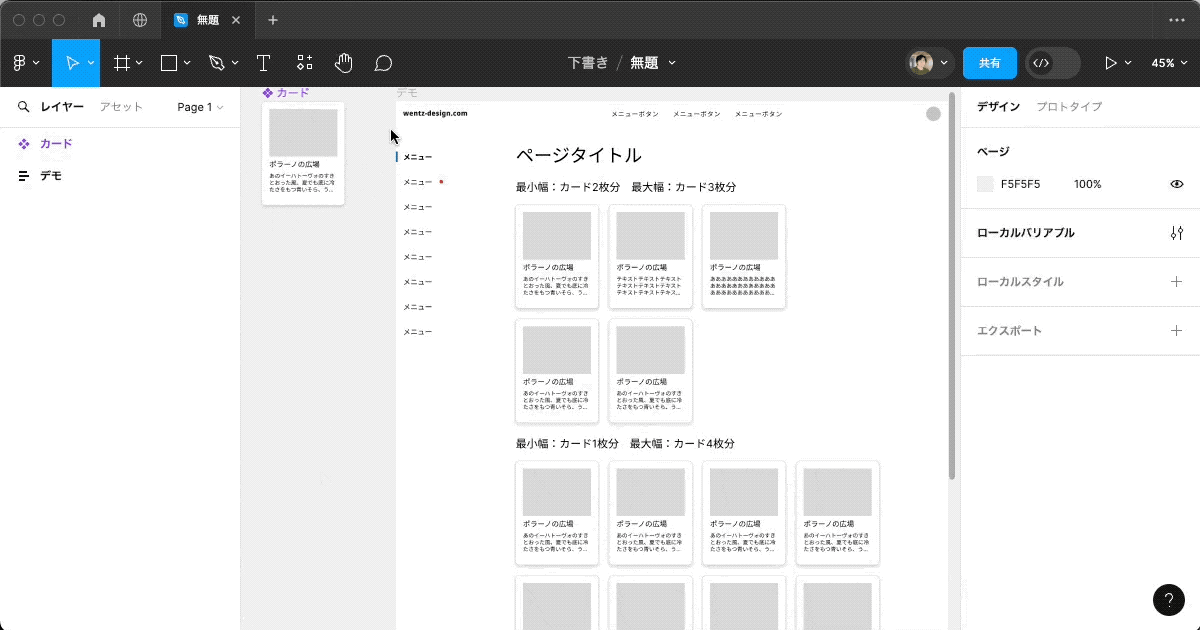
Task: Select the Frame tool
Action: click(x=120, y=62)
